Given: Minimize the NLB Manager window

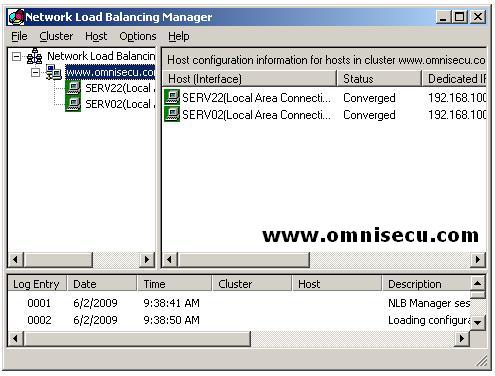Looking at the screenshot, I should click(x=443, y=17).
